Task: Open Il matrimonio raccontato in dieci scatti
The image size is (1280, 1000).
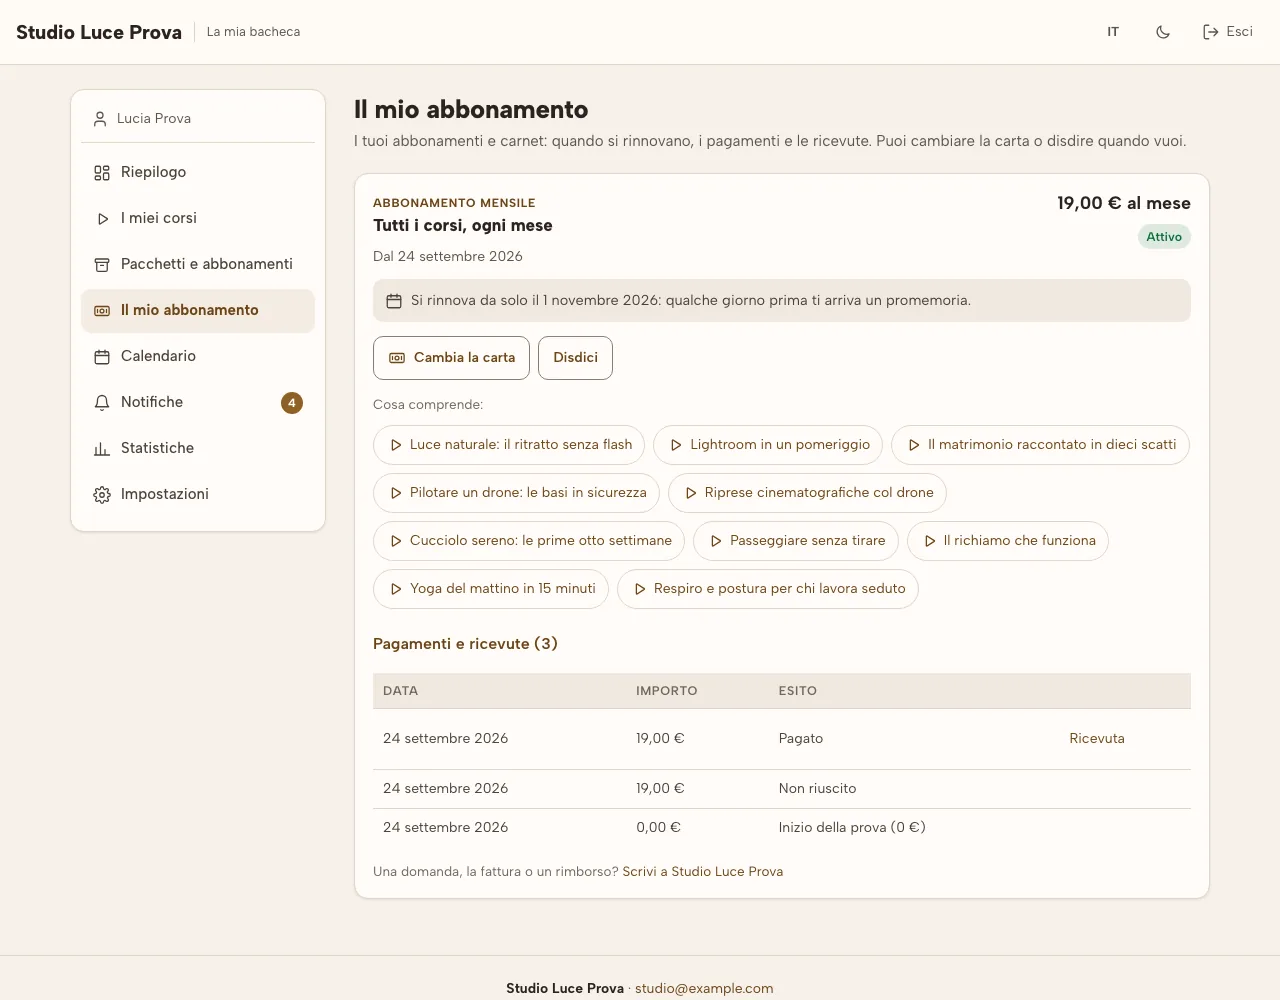Action: [x=1040, y=445]
